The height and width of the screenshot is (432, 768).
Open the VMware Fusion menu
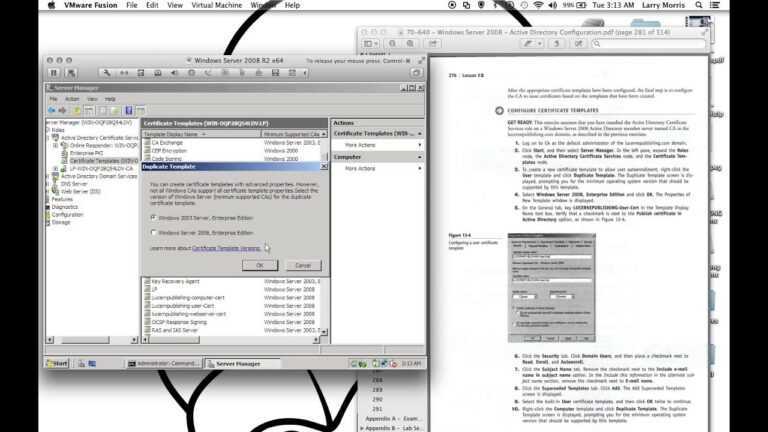point(91,5)
